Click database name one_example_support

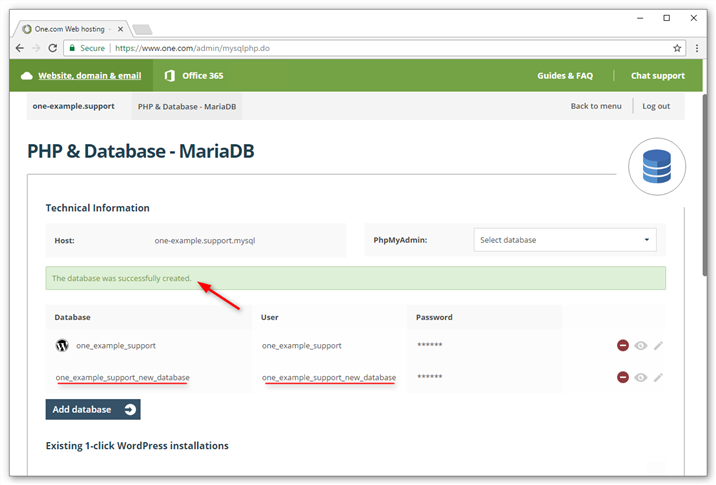point(116,346)
